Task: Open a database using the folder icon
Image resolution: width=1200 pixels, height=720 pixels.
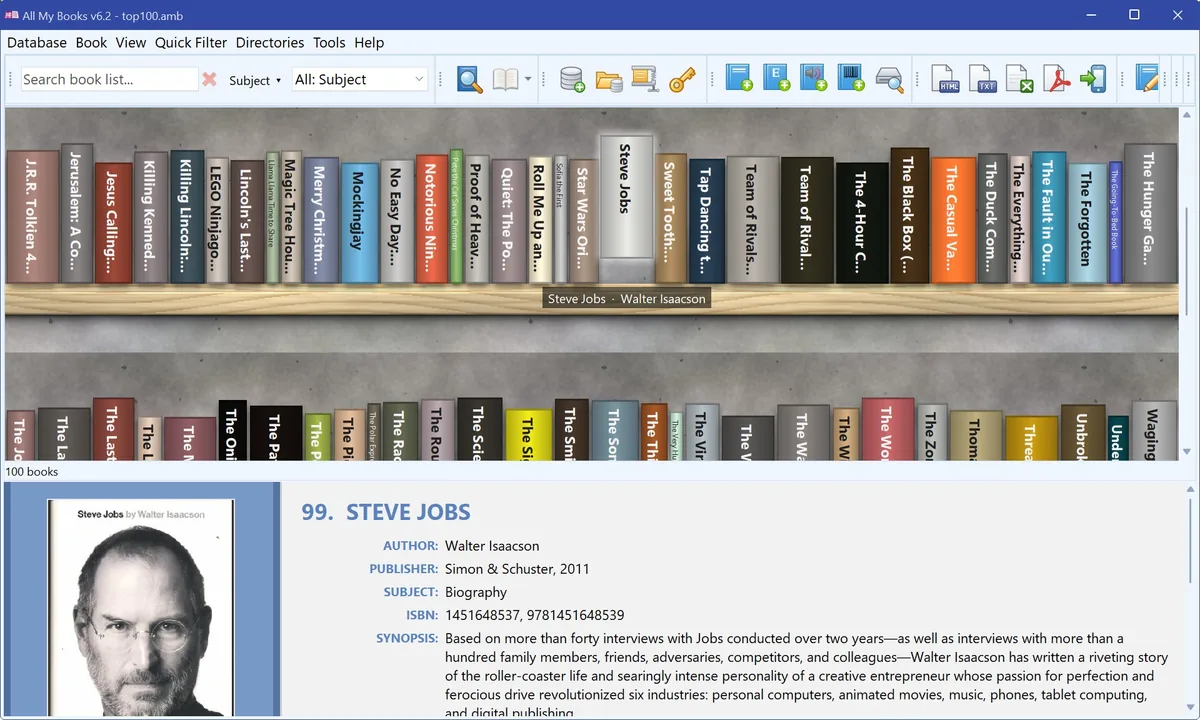Action: click(609, 80)
